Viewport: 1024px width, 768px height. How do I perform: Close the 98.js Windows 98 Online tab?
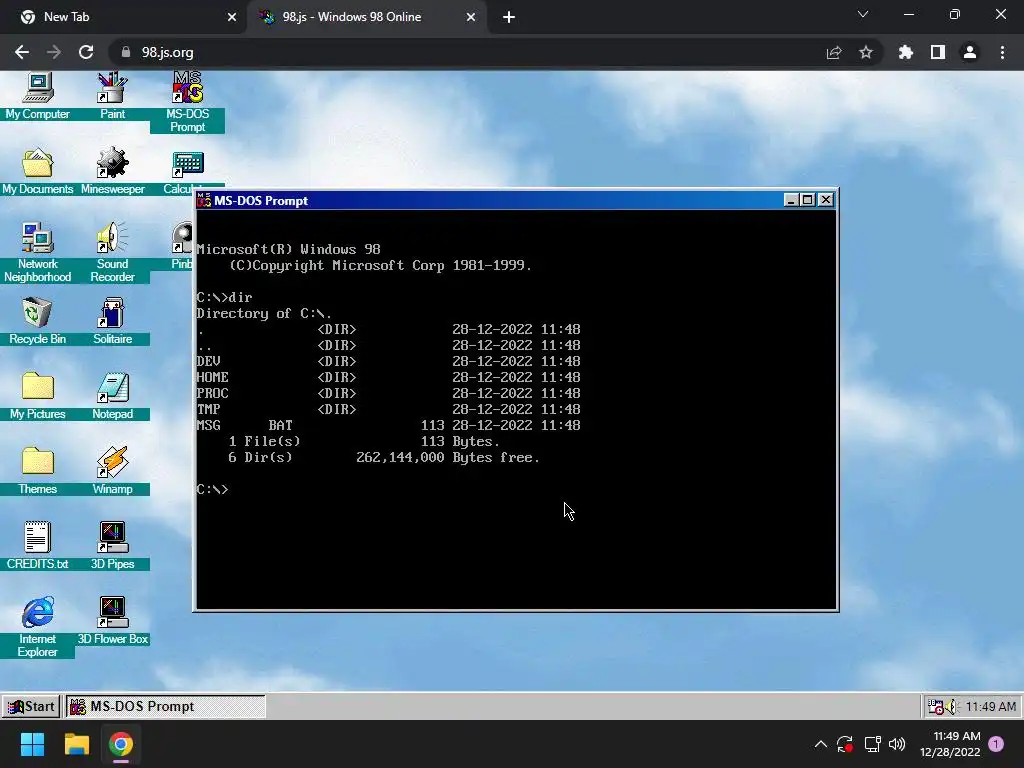[x=471, y=17]
